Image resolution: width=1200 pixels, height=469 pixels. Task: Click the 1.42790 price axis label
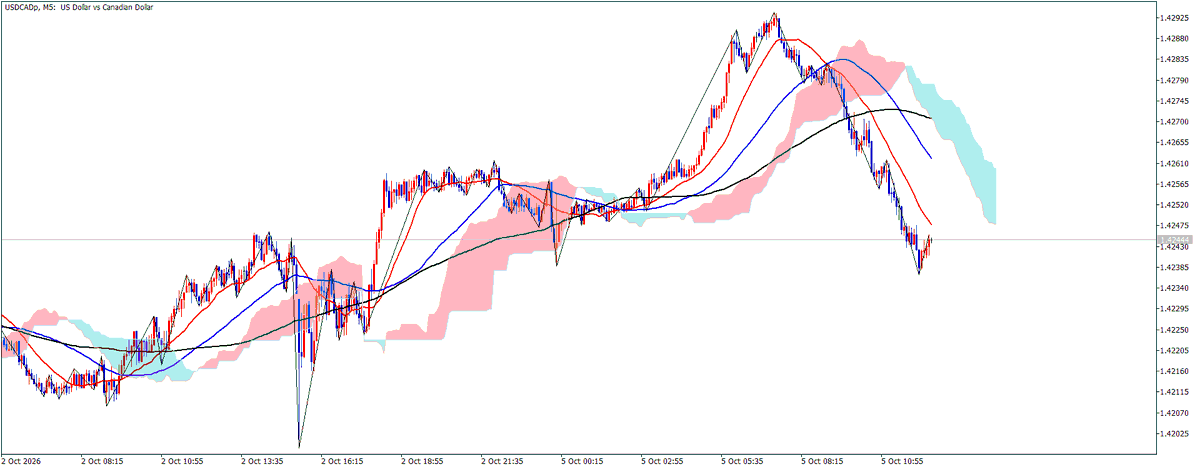pyautogui.click(x=1175, y=80)
